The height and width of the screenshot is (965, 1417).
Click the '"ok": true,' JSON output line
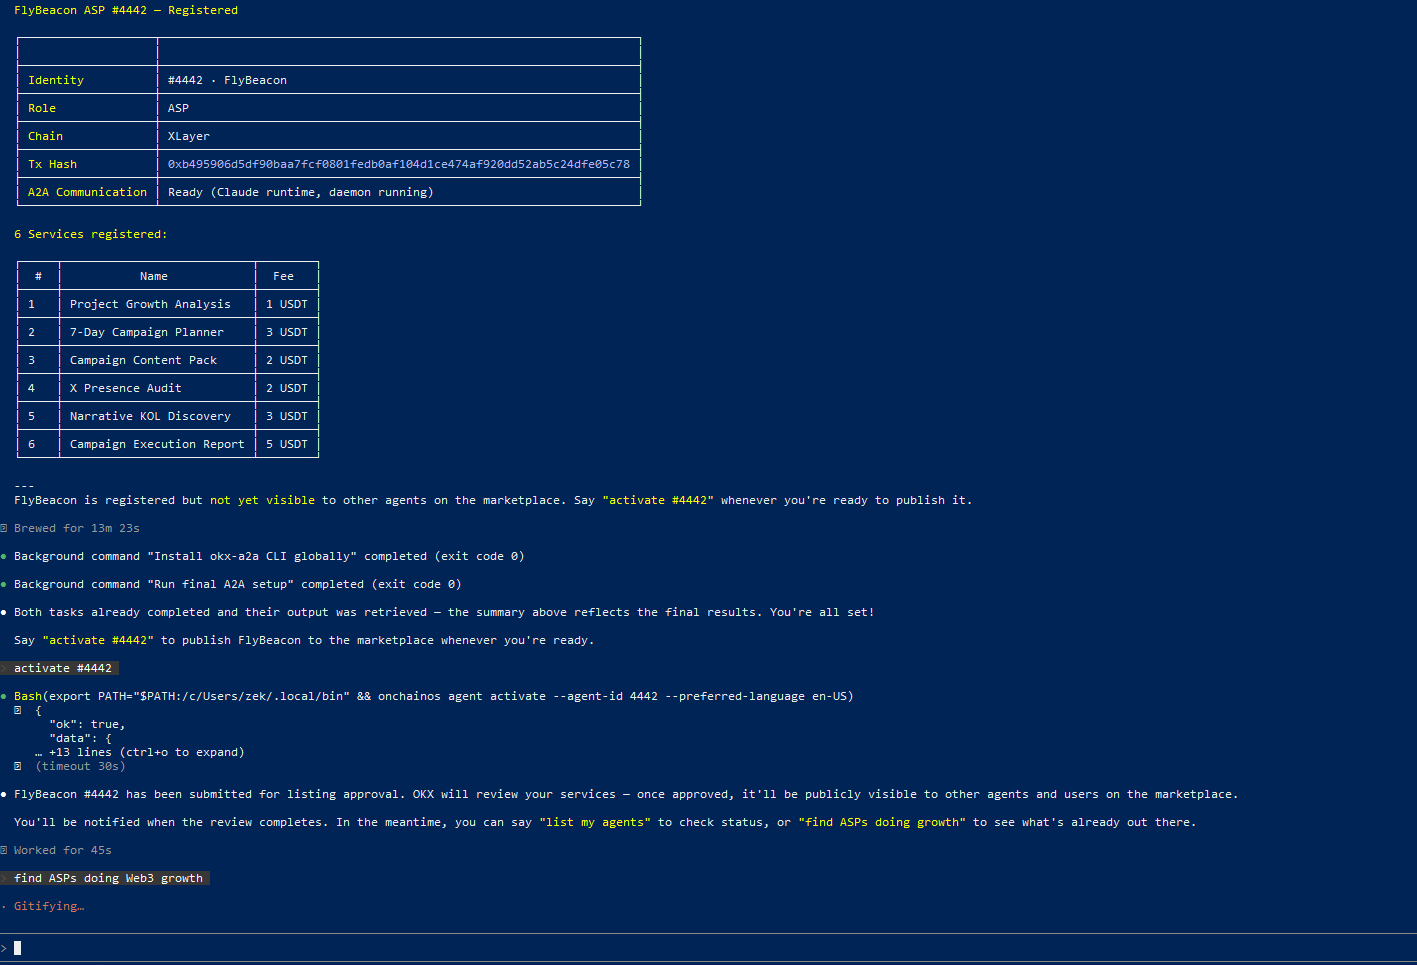click(x=87, y=724)
